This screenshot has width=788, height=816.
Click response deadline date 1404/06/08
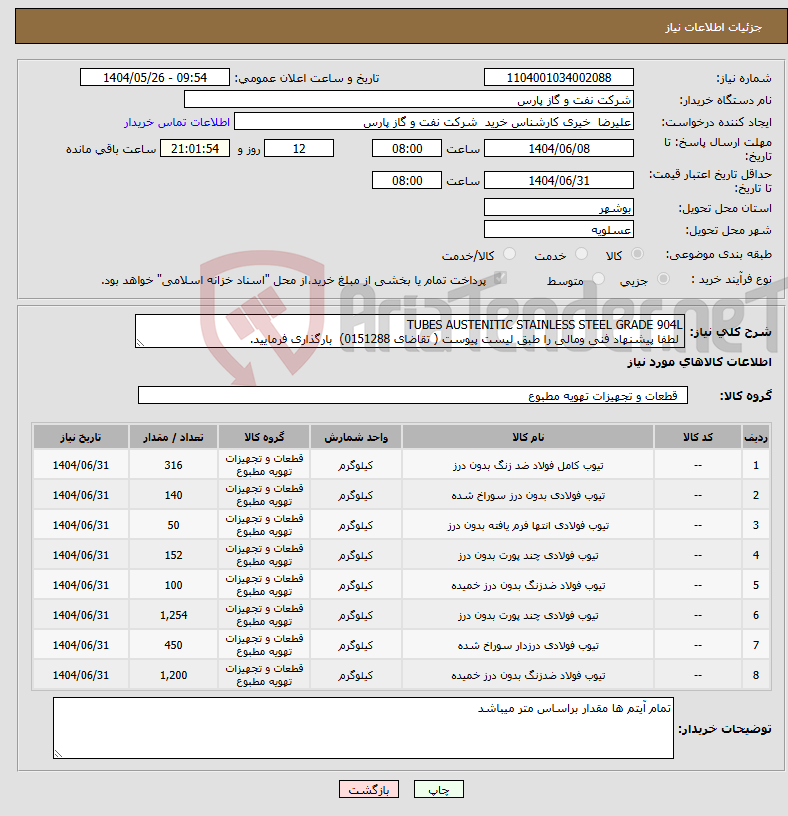coord(558,149)
